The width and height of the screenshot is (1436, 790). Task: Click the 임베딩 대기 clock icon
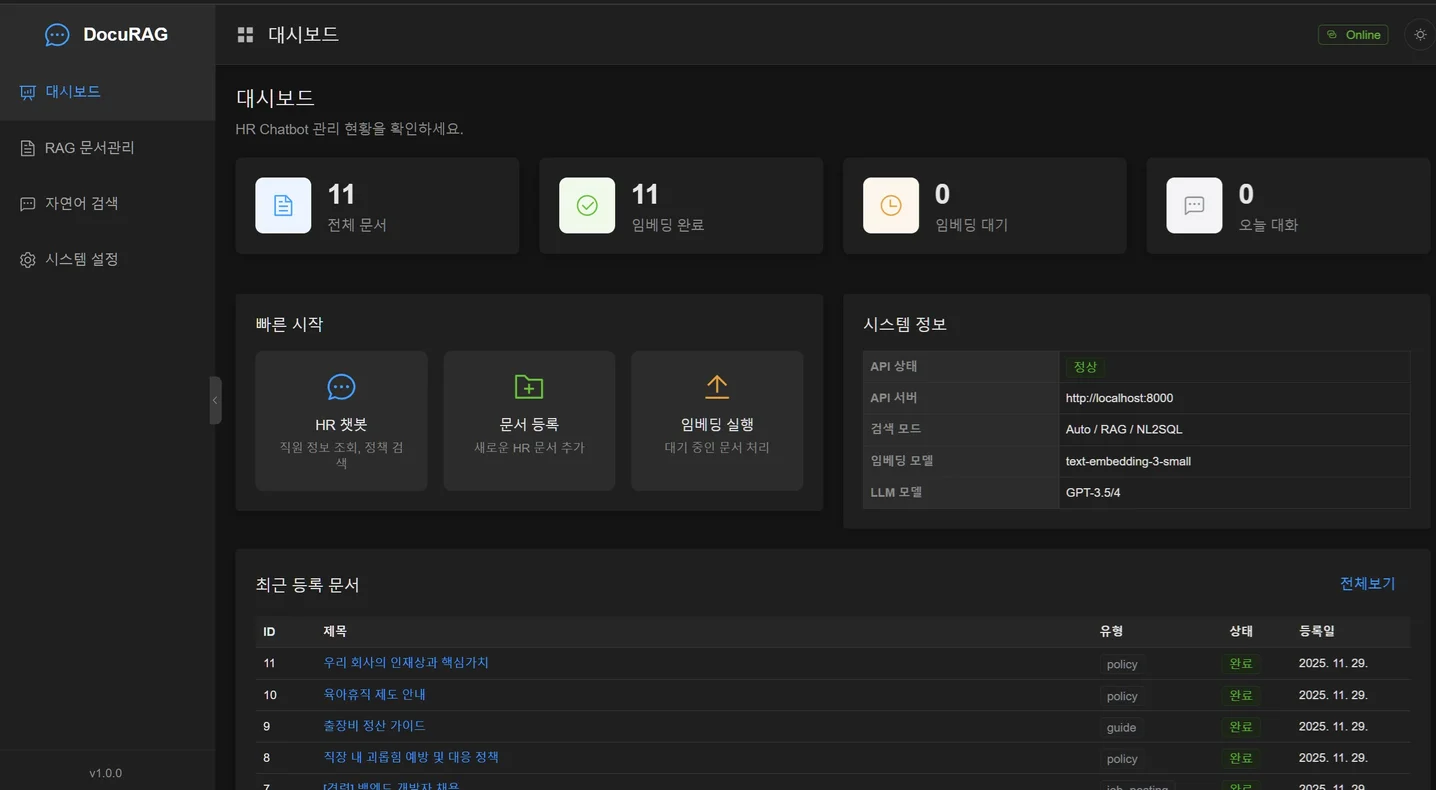pyautogui.click(x=890, y=205)
